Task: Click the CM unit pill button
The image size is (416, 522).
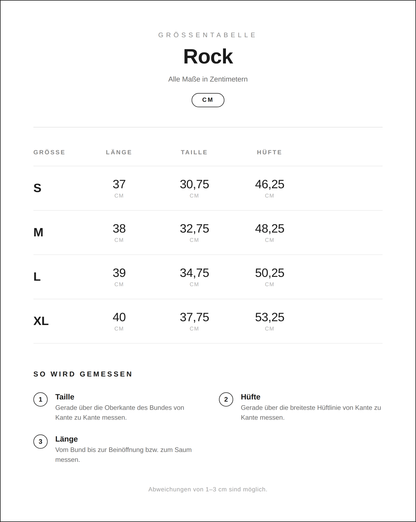Action: 208,100
